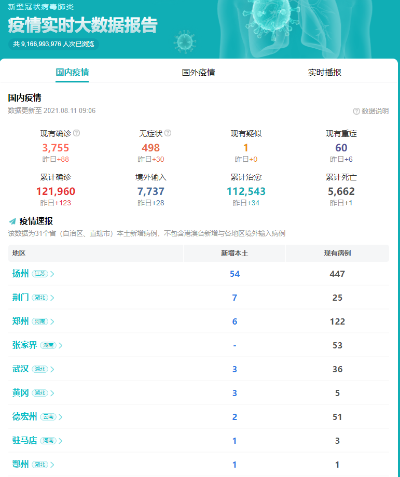Open the 郑州 city link
This screenshot has width=400, height=477.
point(20,321)
